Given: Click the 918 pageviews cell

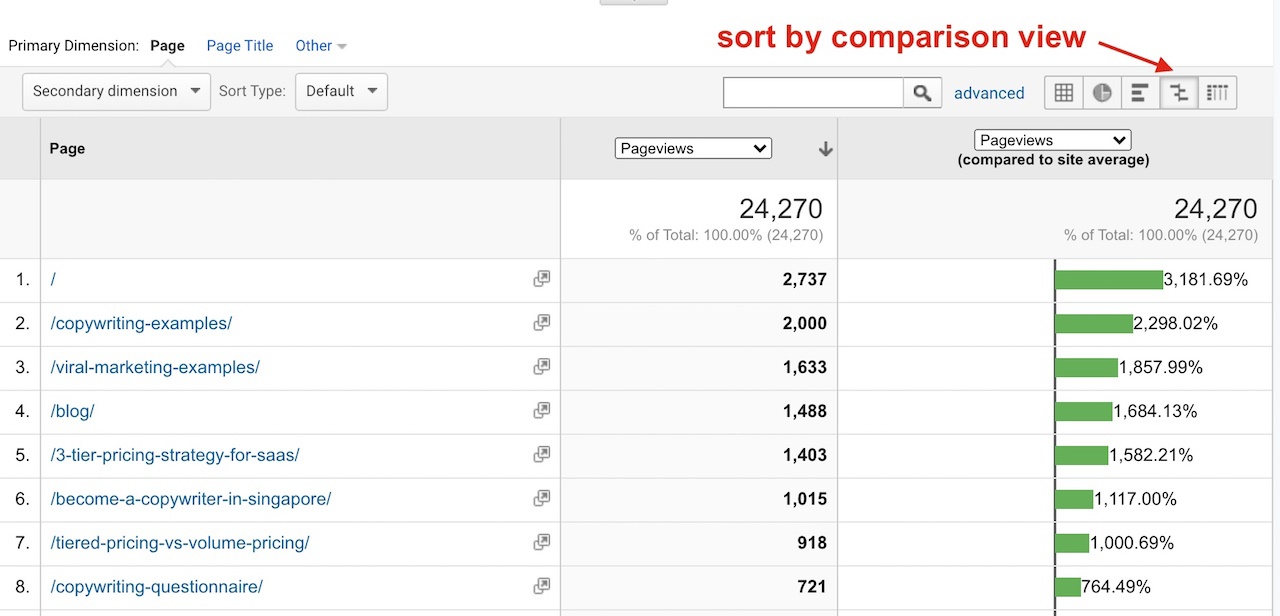Looking at the screenshot, I should tap(699, 542).
